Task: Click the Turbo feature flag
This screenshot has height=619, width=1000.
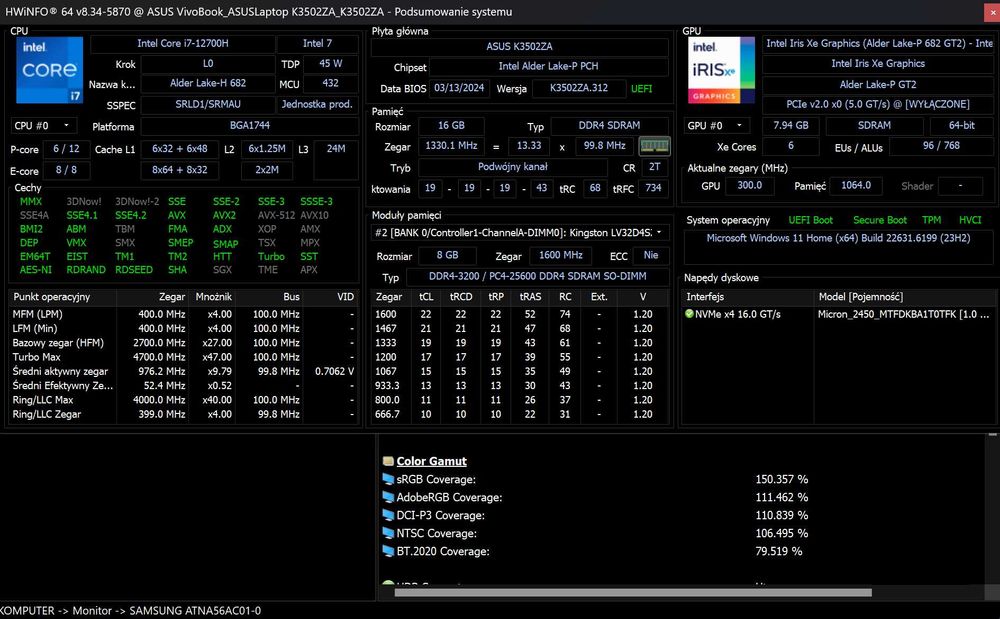Action: [271, 256]
